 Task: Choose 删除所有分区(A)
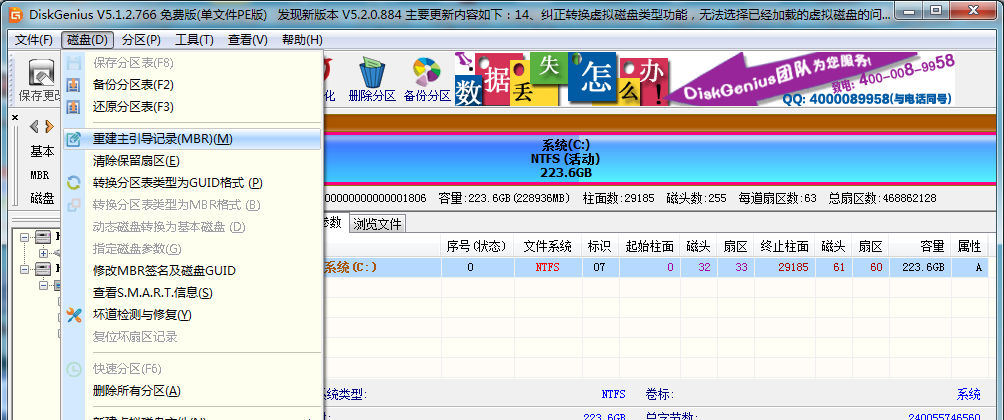(192, 391)
